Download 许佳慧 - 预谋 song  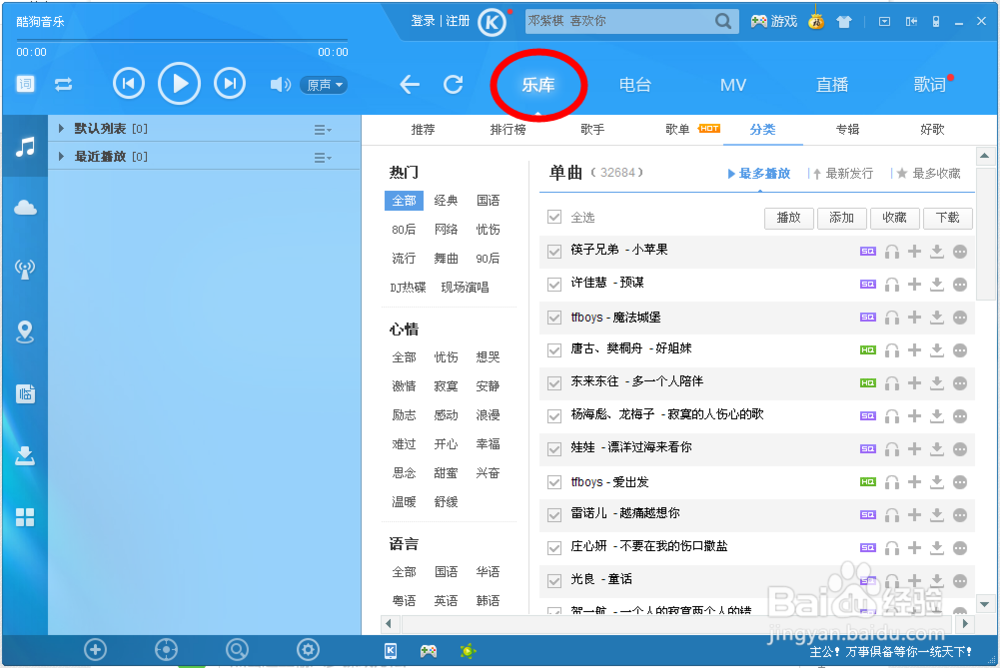[x=936, y=284]
